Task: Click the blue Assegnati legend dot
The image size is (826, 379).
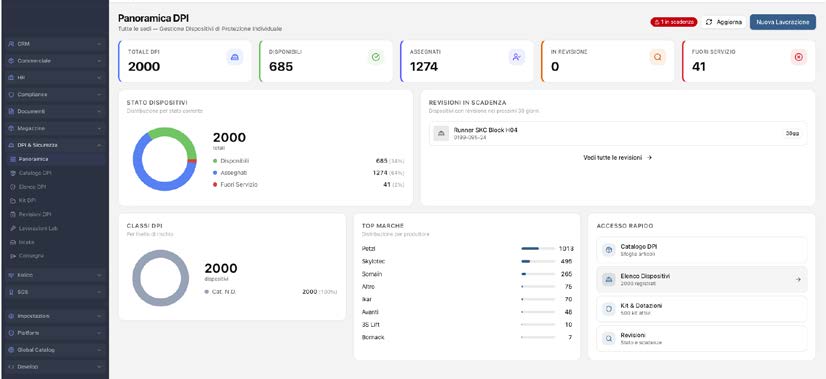Action: [215, 173]
